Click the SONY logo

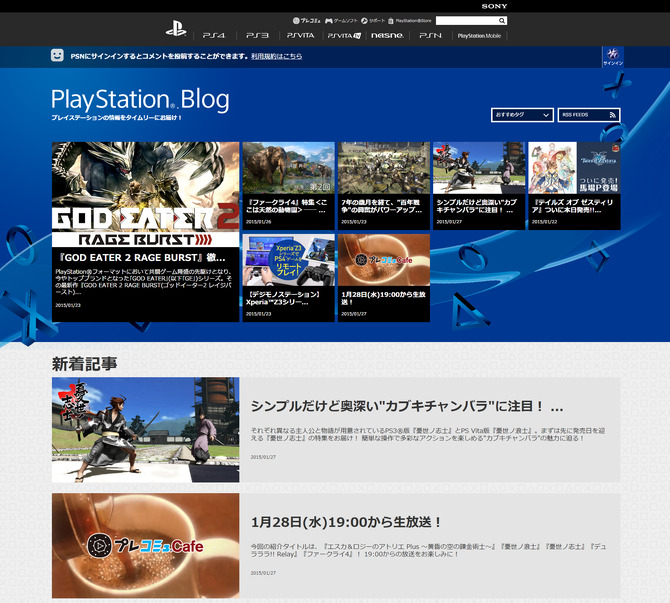tap(494, 6)
